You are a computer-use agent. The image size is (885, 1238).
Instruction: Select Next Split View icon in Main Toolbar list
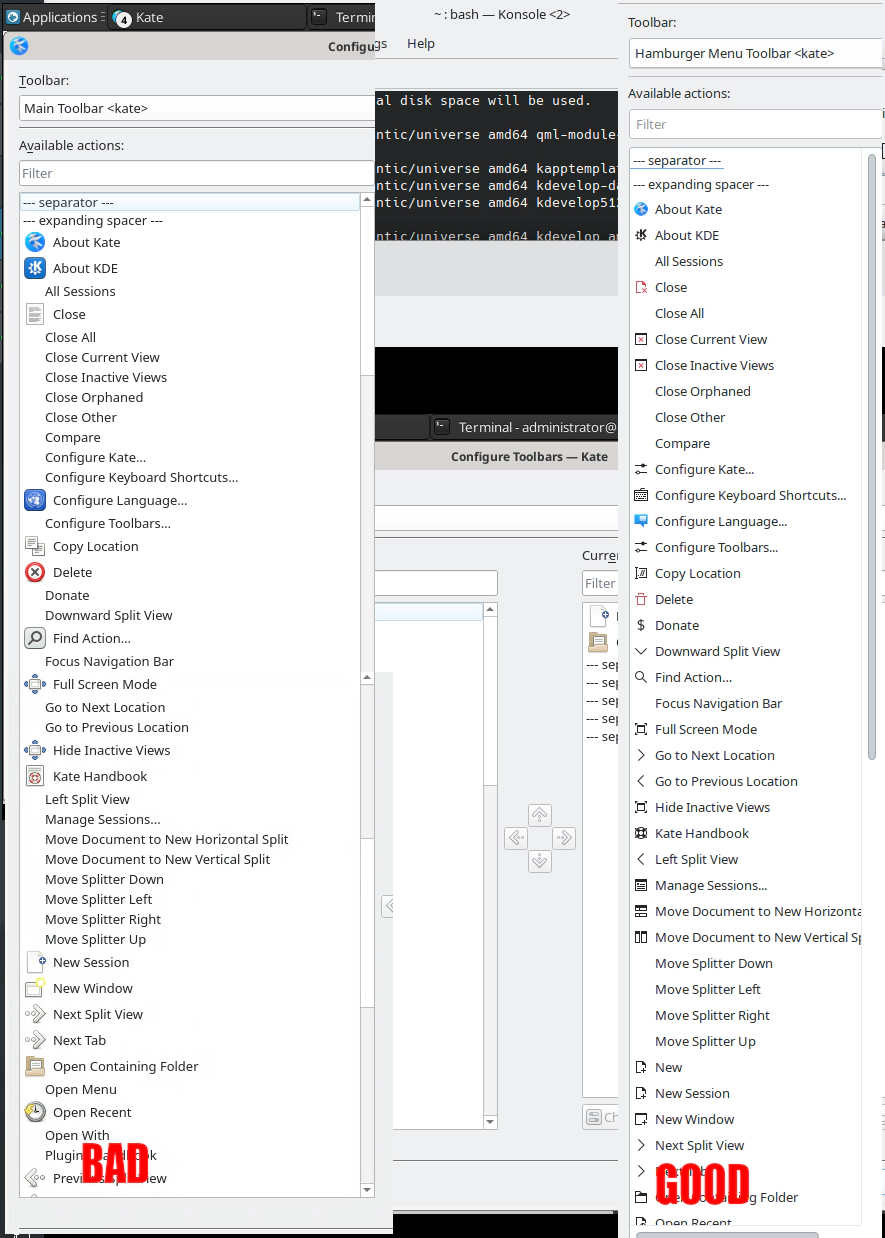(35, 1014)
